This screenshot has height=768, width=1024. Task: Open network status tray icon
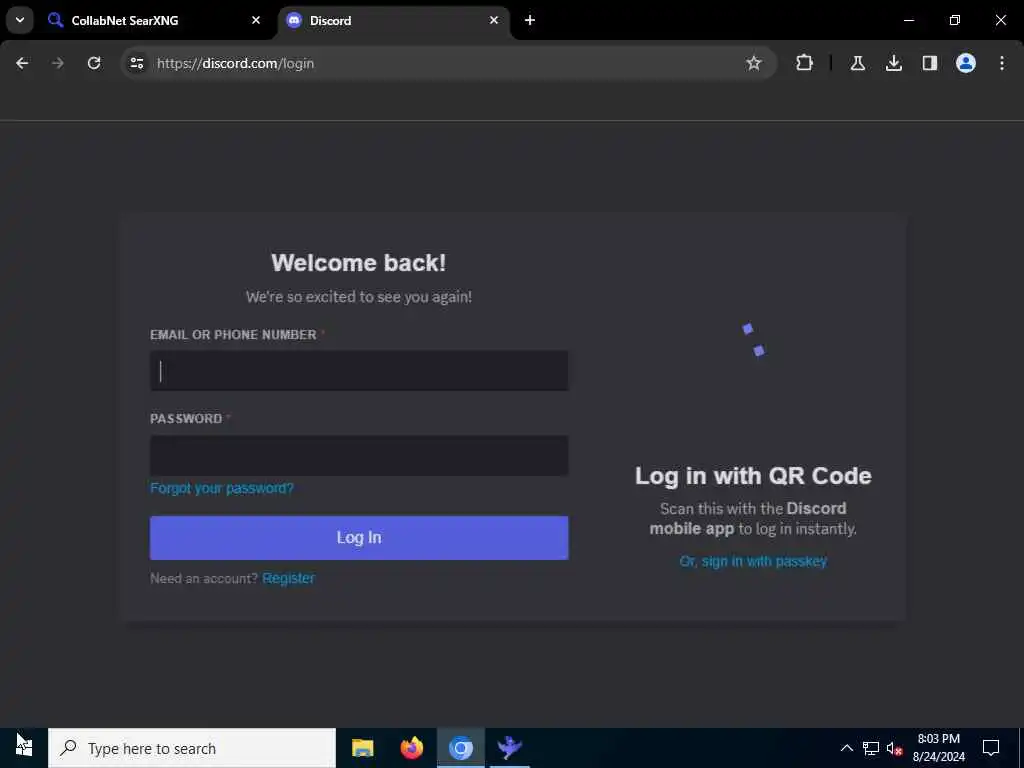point(871,748)
